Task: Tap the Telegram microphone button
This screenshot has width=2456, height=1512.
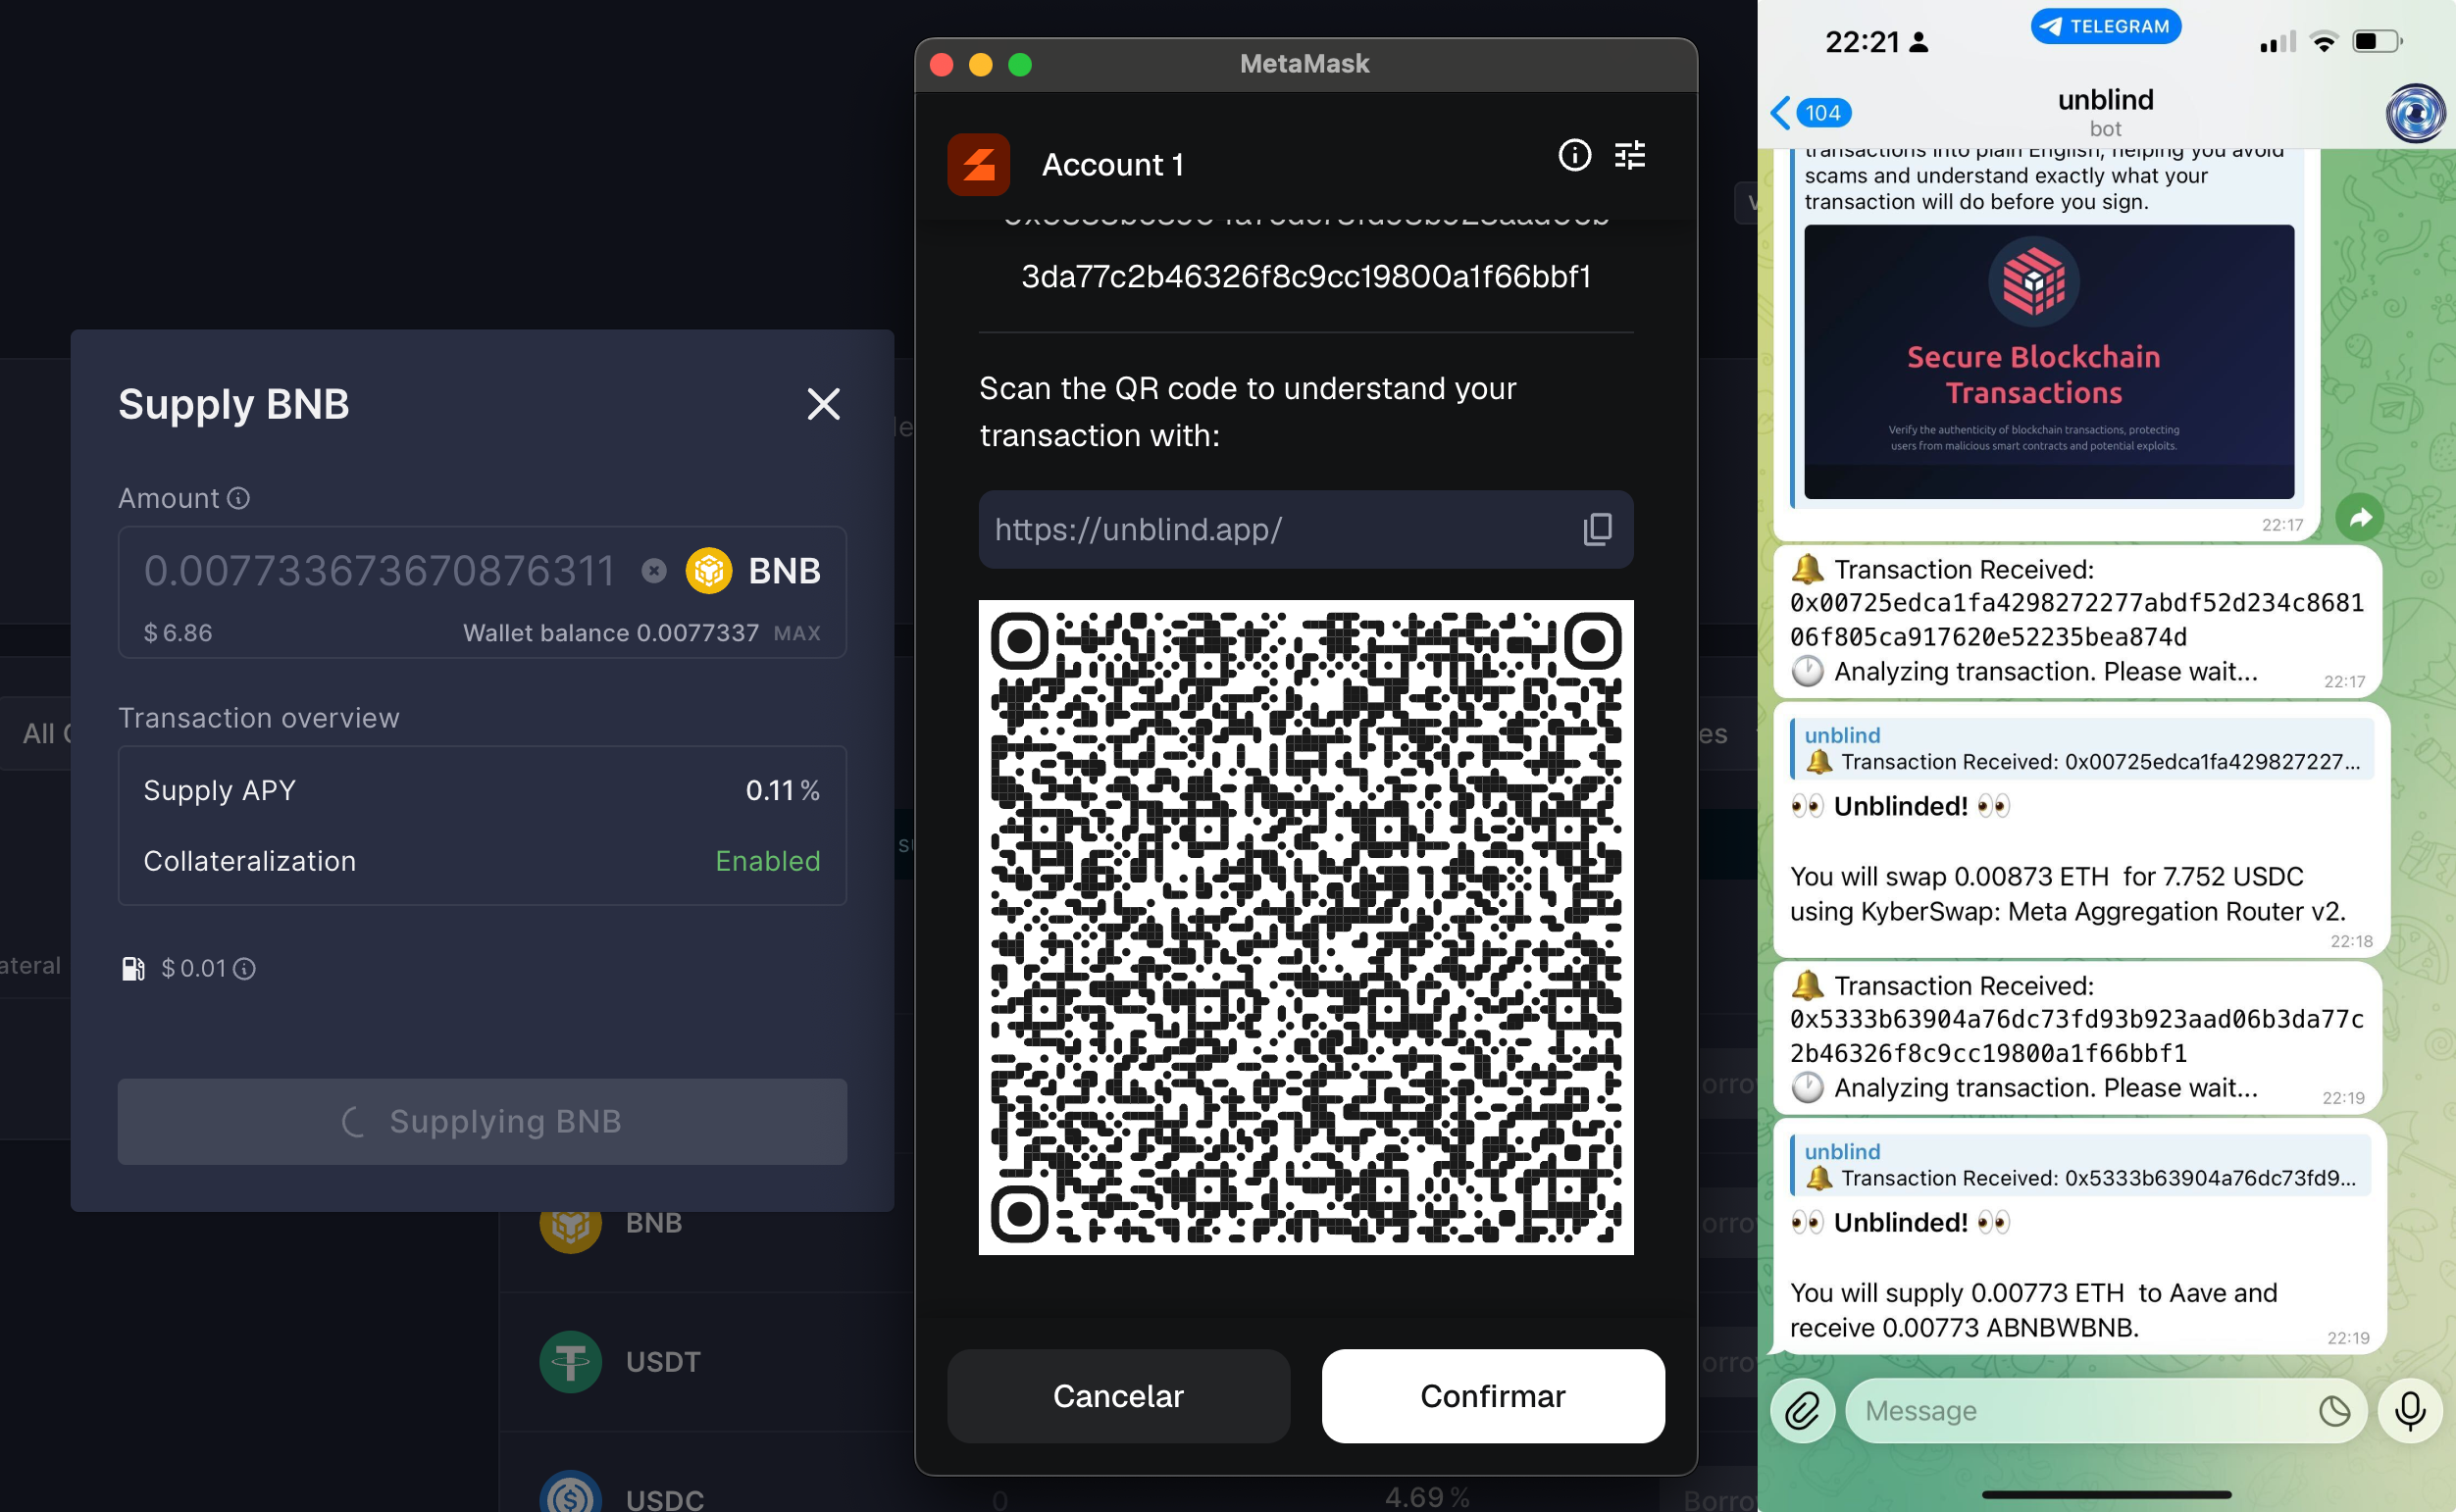Action: point(2409,1410)
